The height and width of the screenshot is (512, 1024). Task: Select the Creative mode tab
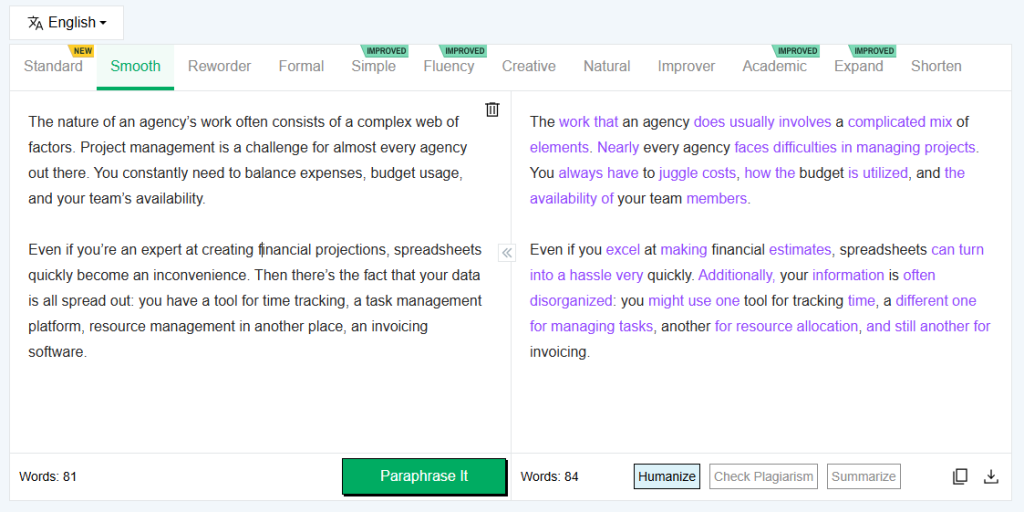point(528,66)
